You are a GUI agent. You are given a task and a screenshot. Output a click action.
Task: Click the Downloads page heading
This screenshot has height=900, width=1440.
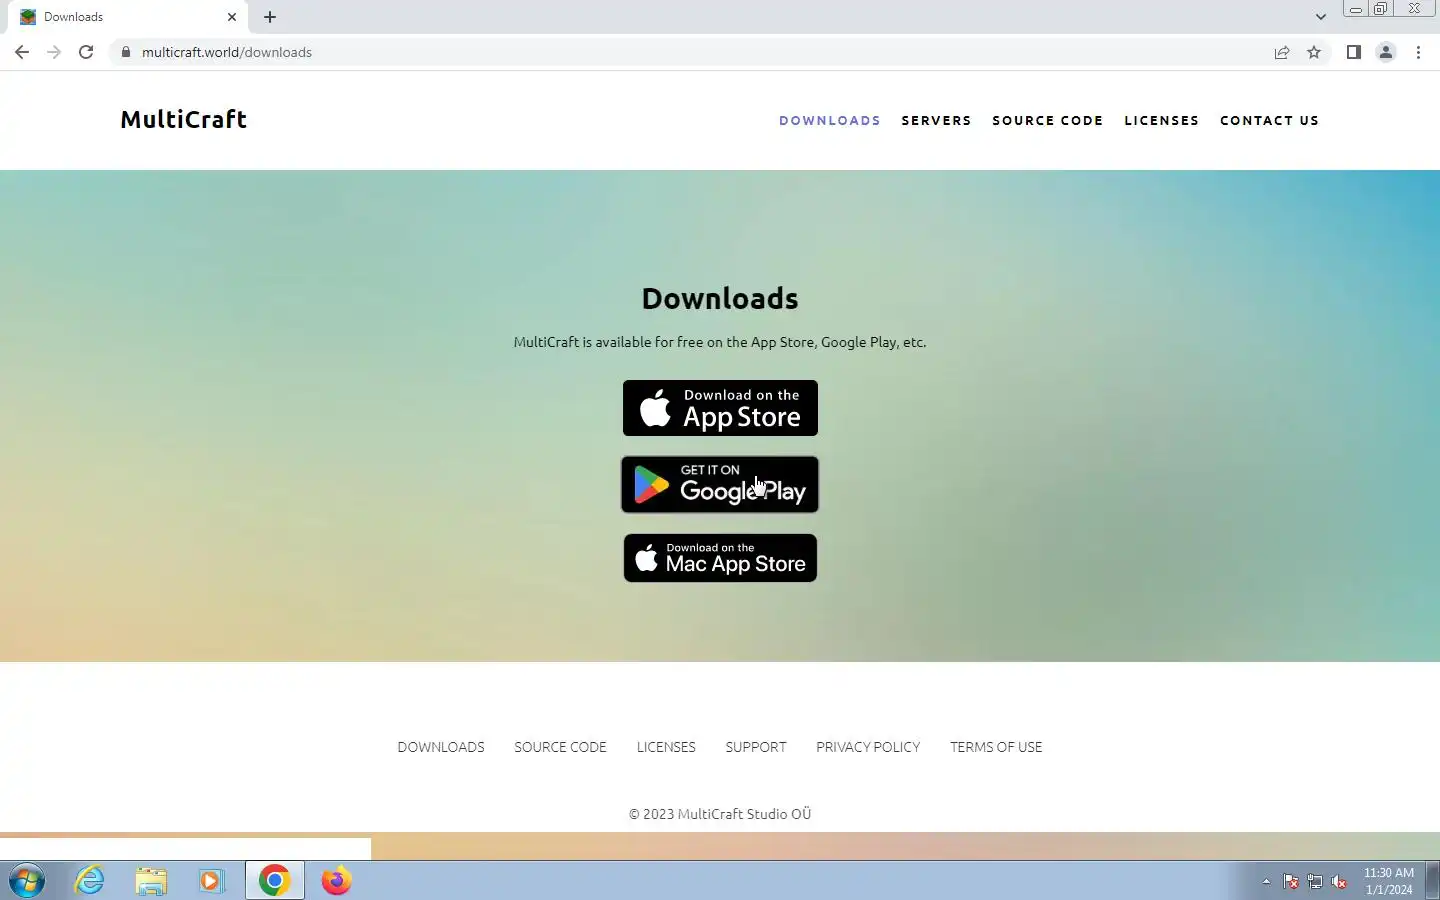click(x=720, y=298)
